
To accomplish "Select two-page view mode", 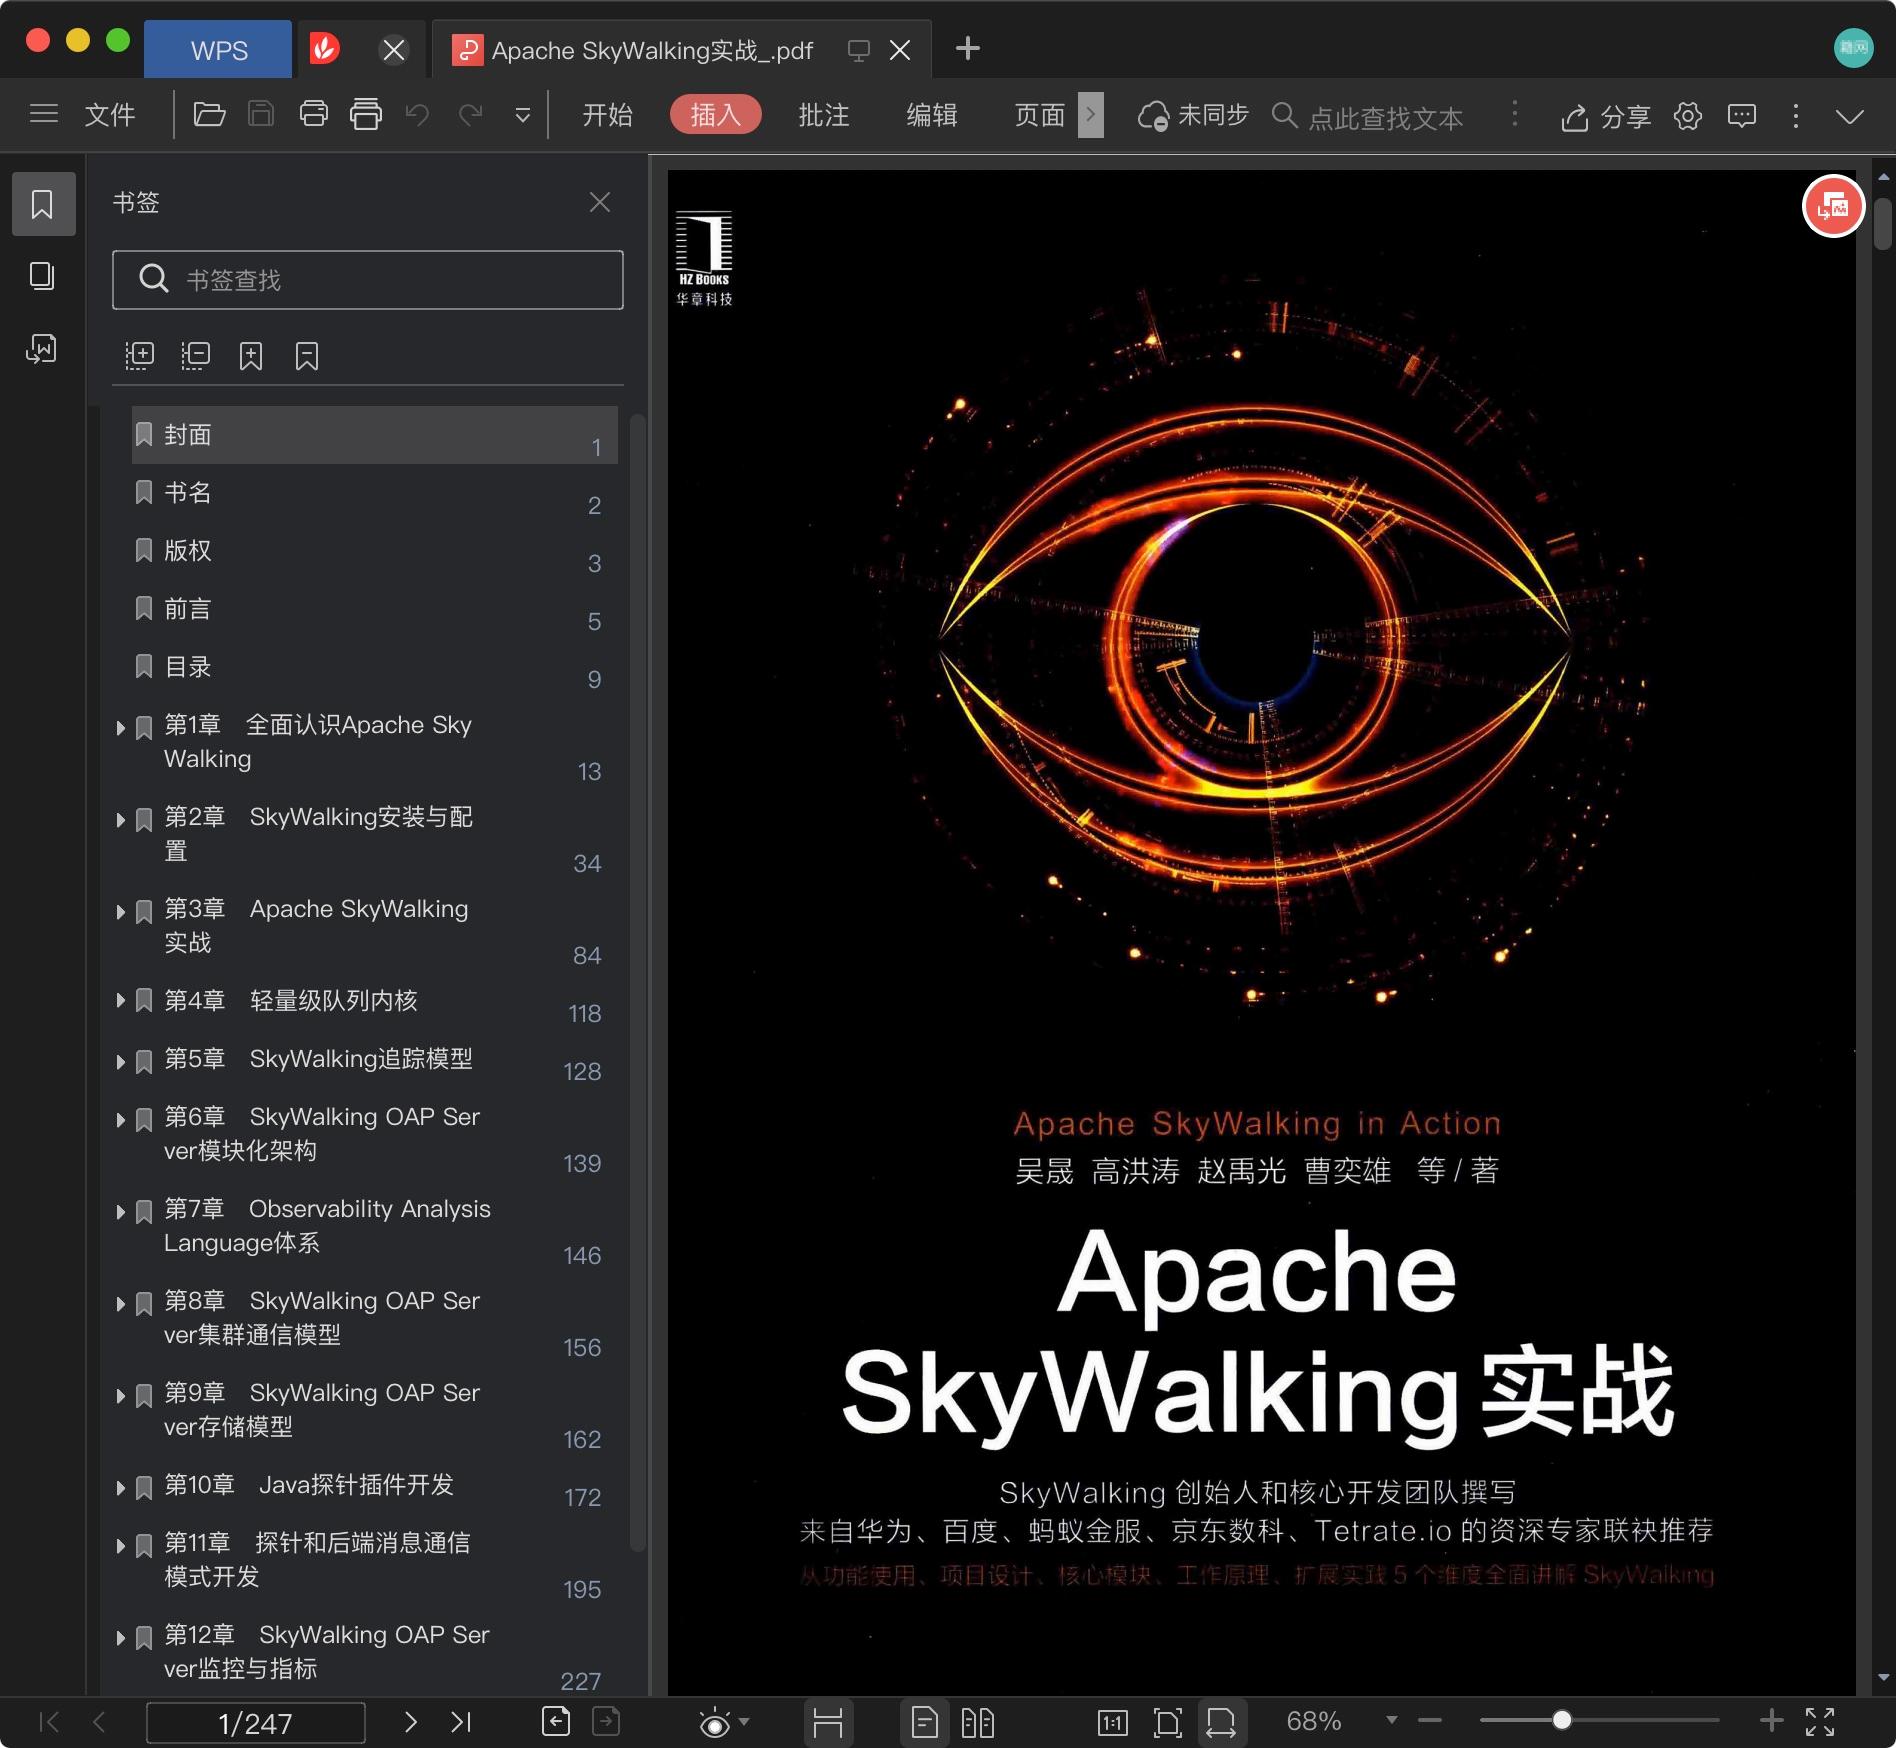I will (x=977, y=1722).
